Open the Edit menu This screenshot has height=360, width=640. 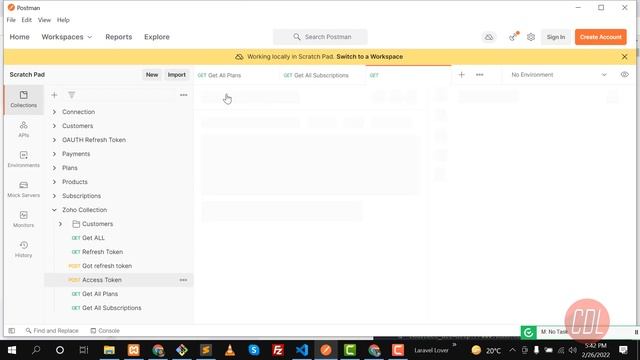click(27, 20)
